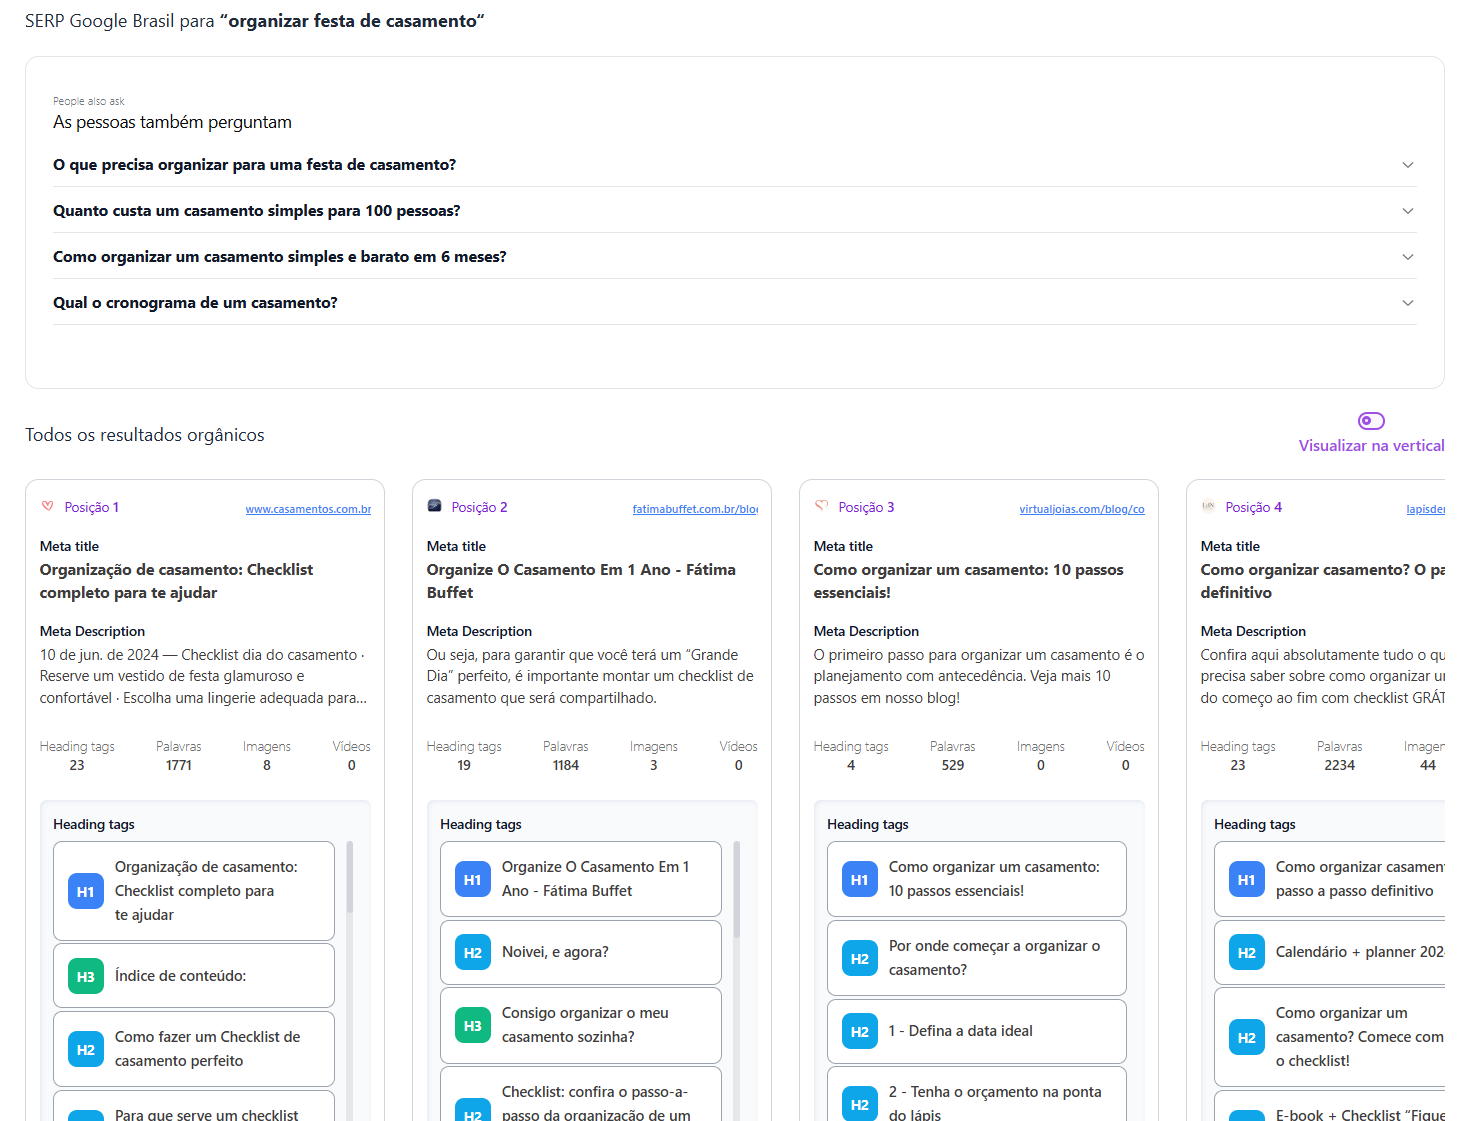This screenshot has width=1470, height=1121.
Task: Click the H1 icon on '10 passos essenciais!' heading
Action: [x=859, y=879]
